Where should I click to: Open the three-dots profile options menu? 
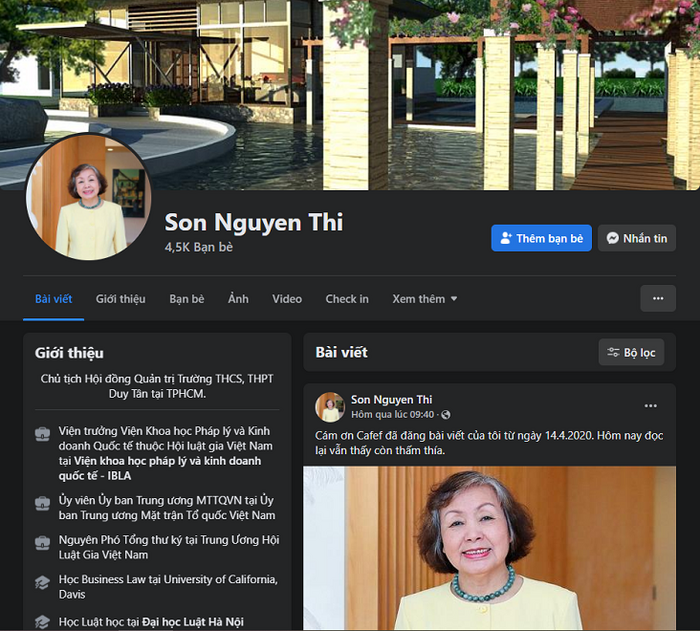[657, 298]
